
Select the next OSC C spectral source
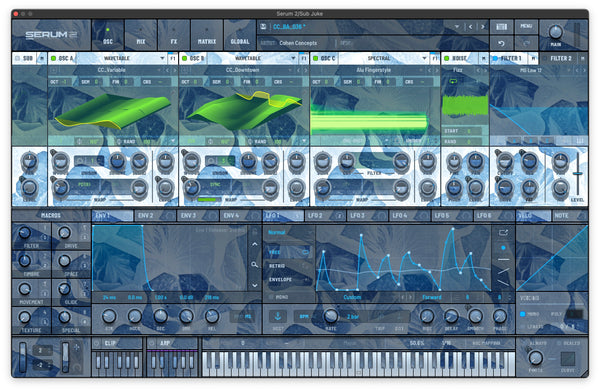(x=437, y=70)
